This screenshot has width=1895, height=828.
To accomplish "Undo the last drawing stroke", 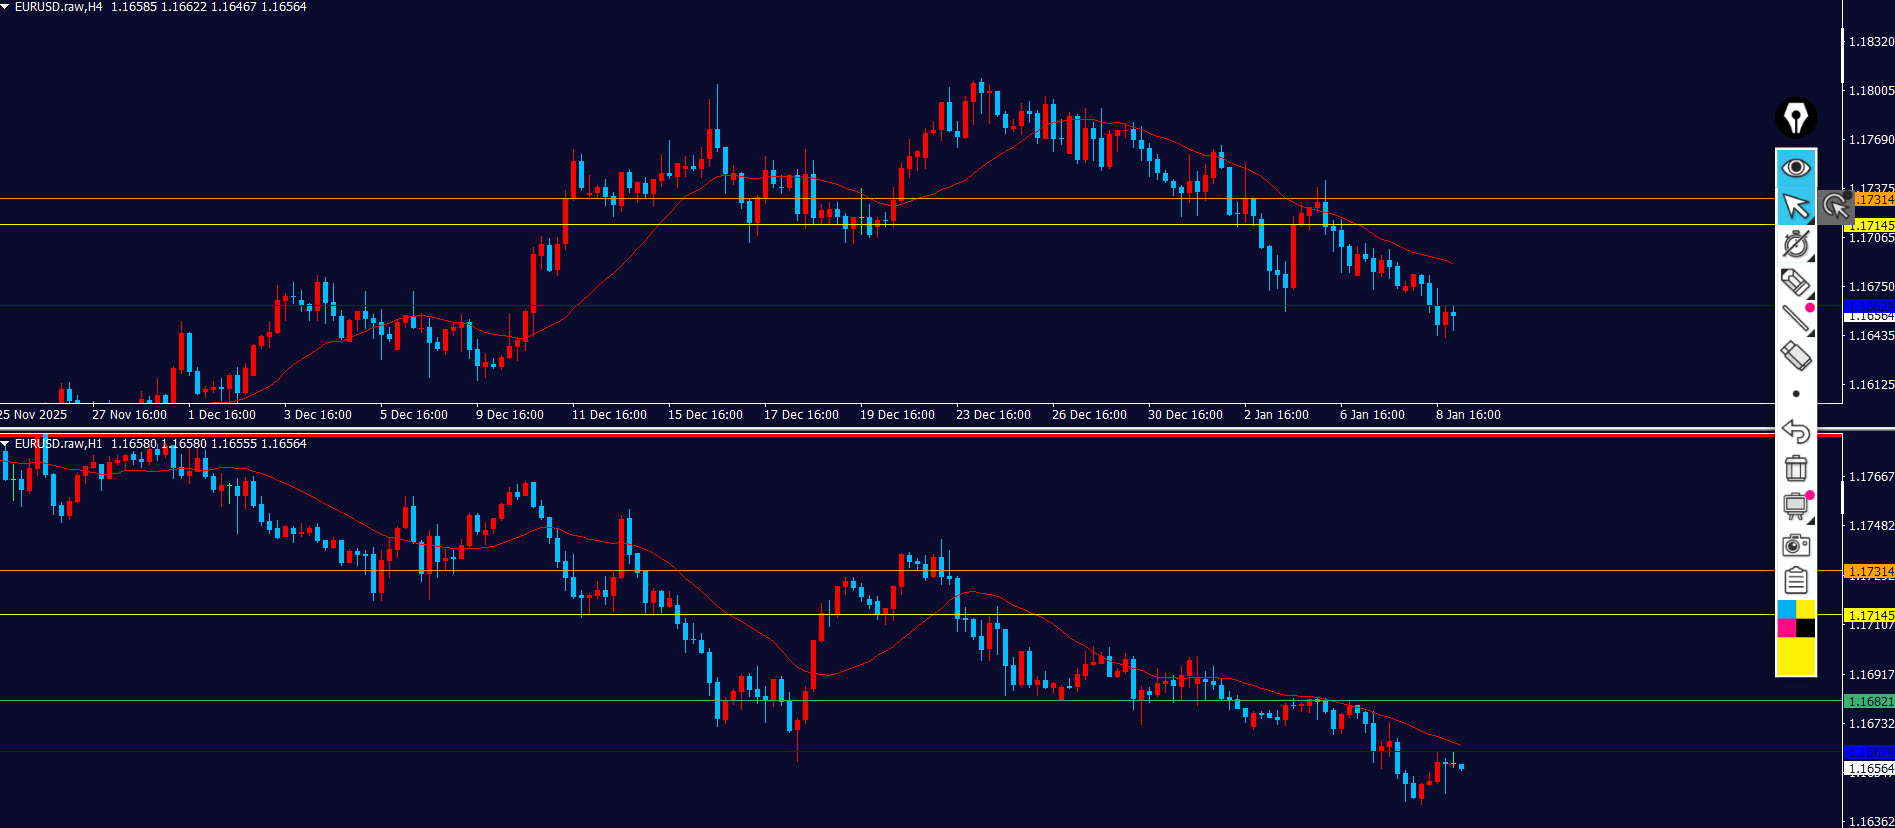I will [x=1796, y=431].
